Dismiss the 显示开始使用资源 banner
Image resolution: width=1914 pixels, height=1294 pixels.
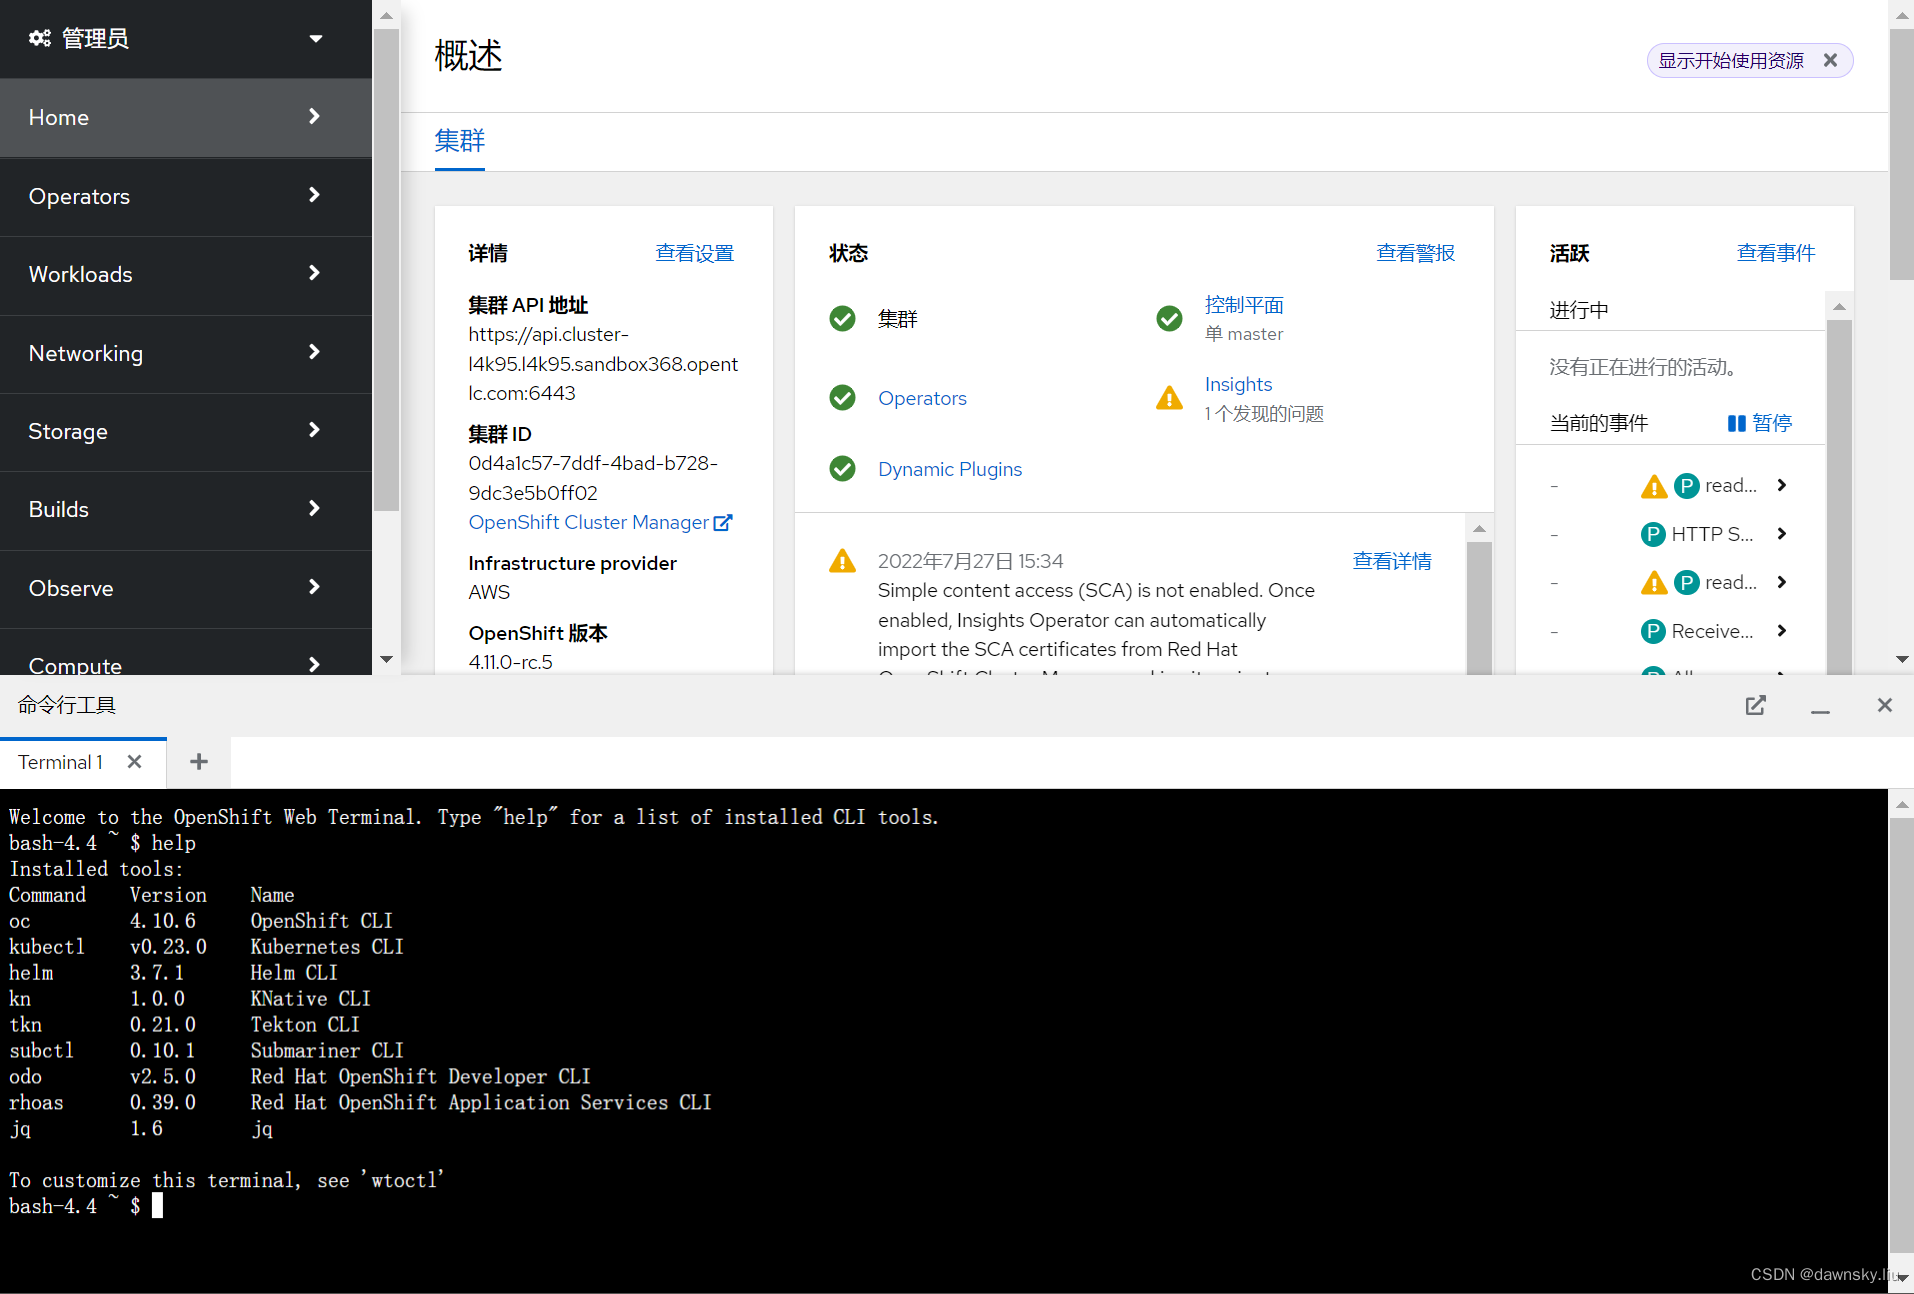(1831, 60)
